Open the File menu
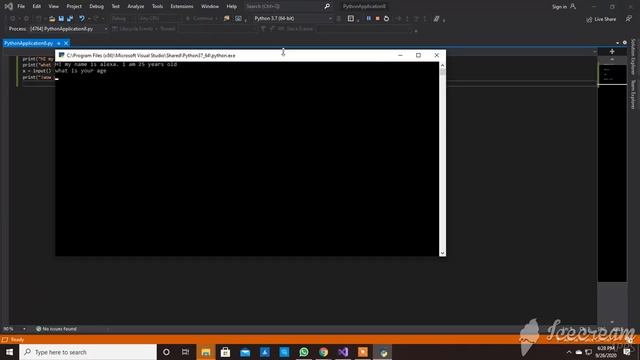The image size is (640, 360). click(21, 7)
